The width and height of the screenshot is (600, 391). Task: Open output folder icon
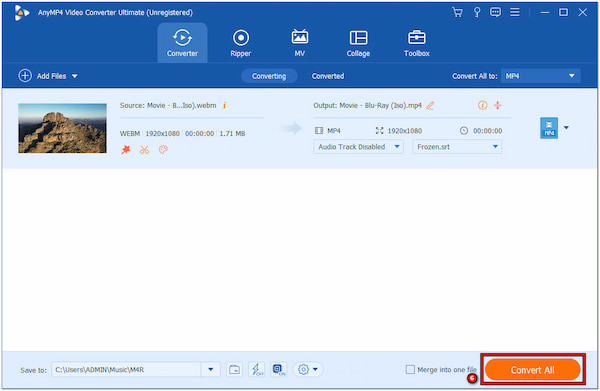[x=234, y=370]
